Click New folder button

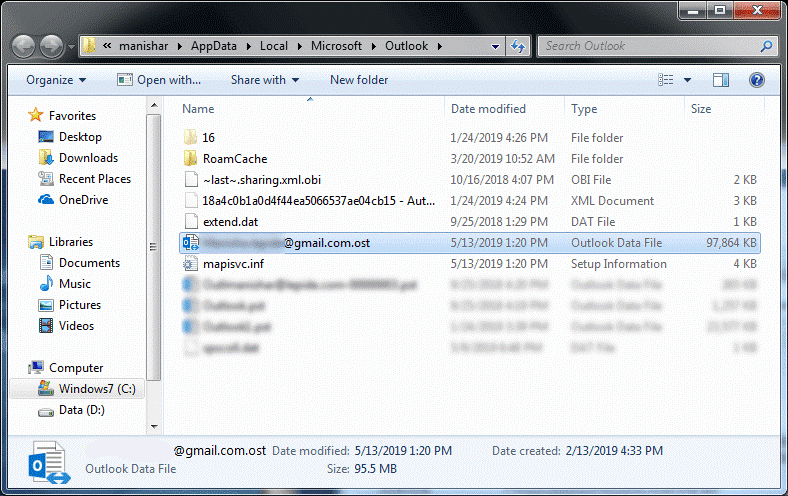pyautogui.click(x=359, y=80)
